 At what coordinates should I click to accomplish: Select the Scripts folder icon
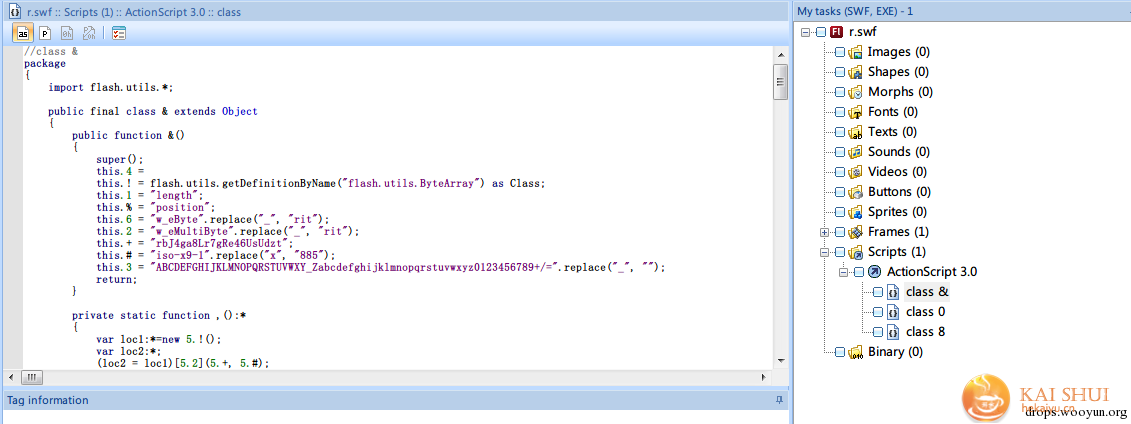(855, 252)
